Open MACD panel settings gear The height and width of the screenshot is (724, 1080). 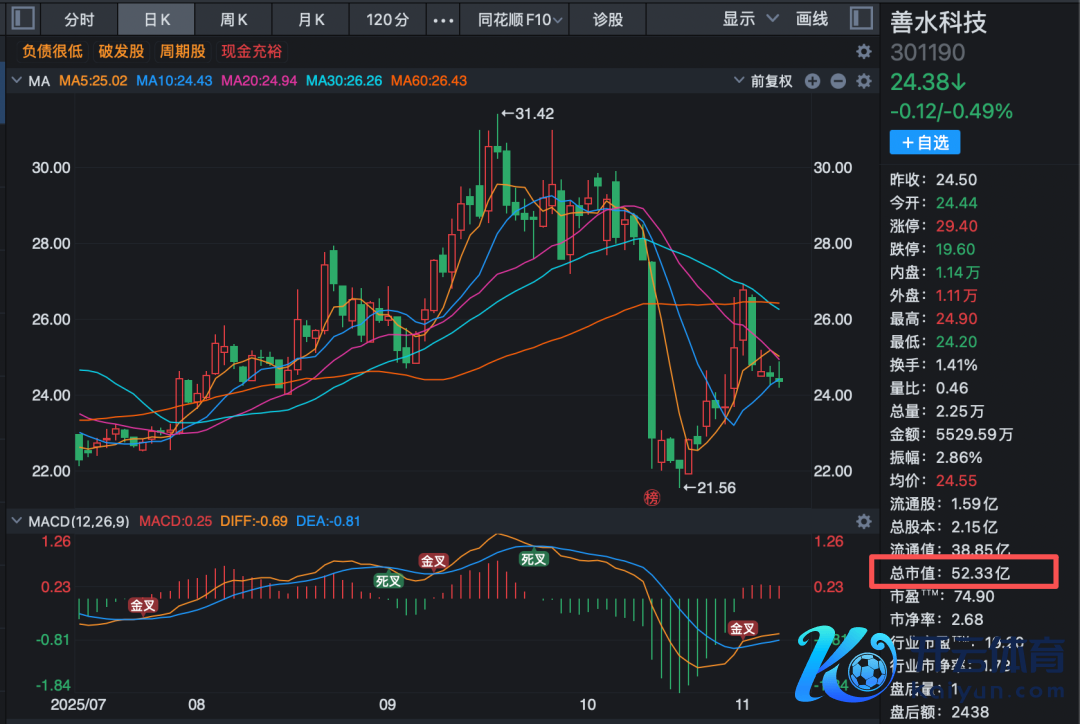coord(864,521)
